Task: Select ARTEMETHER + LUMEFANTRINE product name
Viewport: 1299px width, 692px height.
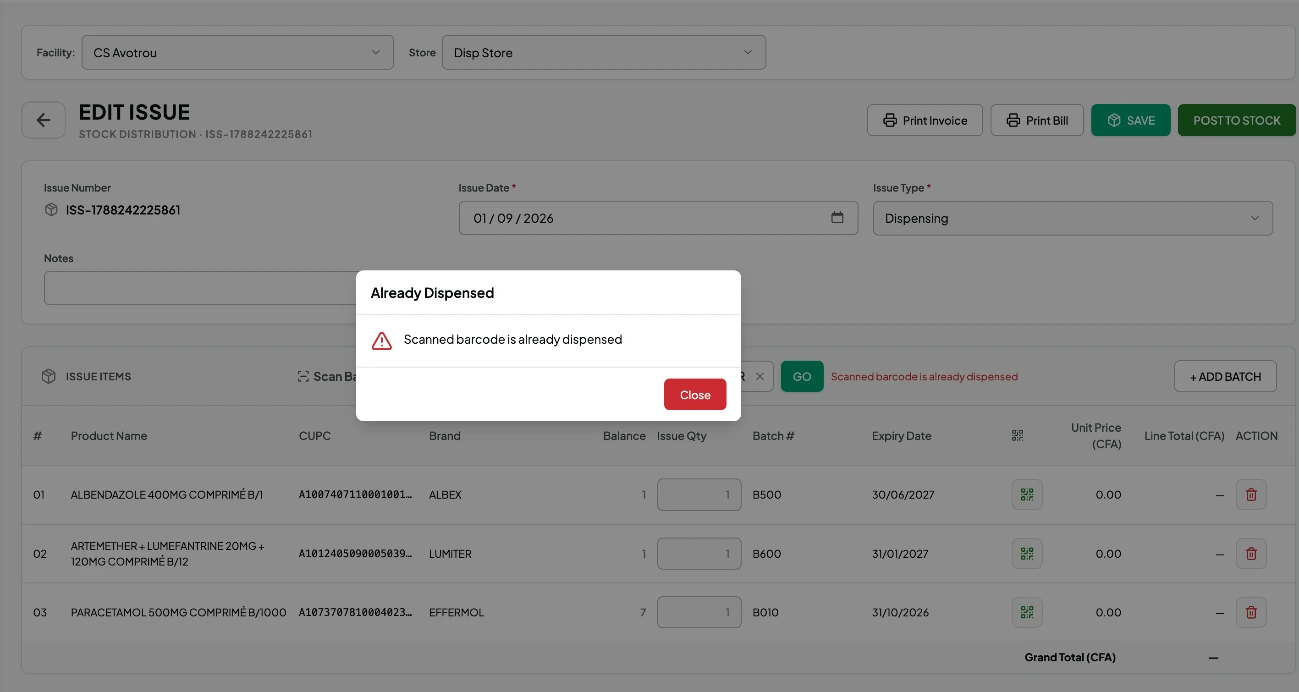Action: click(x=168, y=554)
